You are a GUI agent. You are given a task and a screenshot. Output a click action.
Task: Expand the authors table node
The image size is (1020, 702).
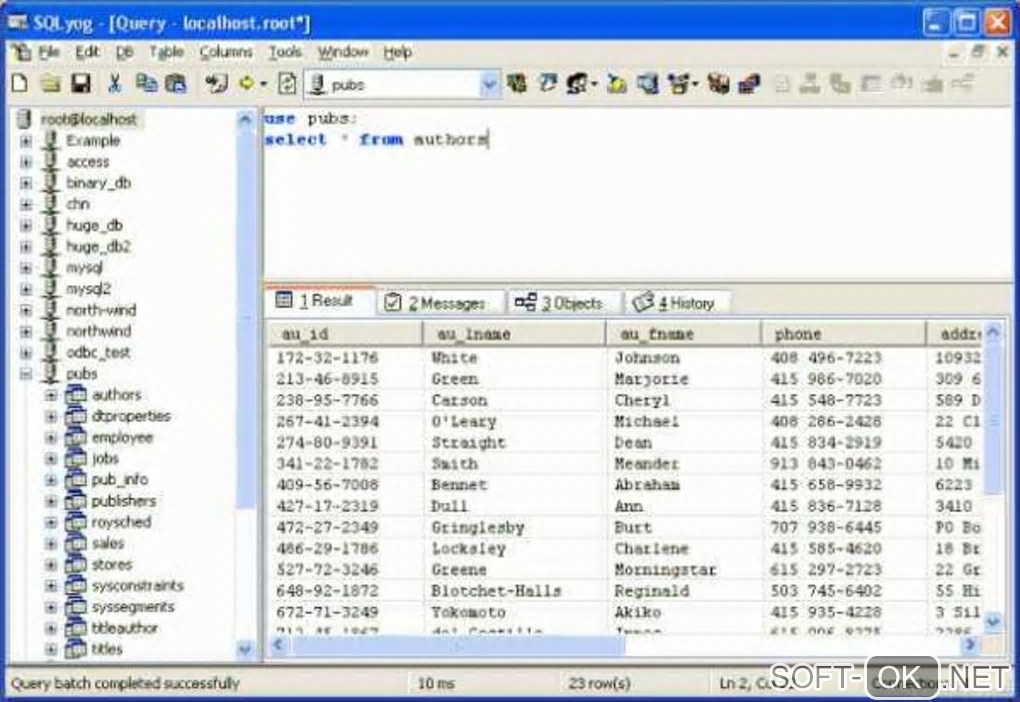pos(51,395)
